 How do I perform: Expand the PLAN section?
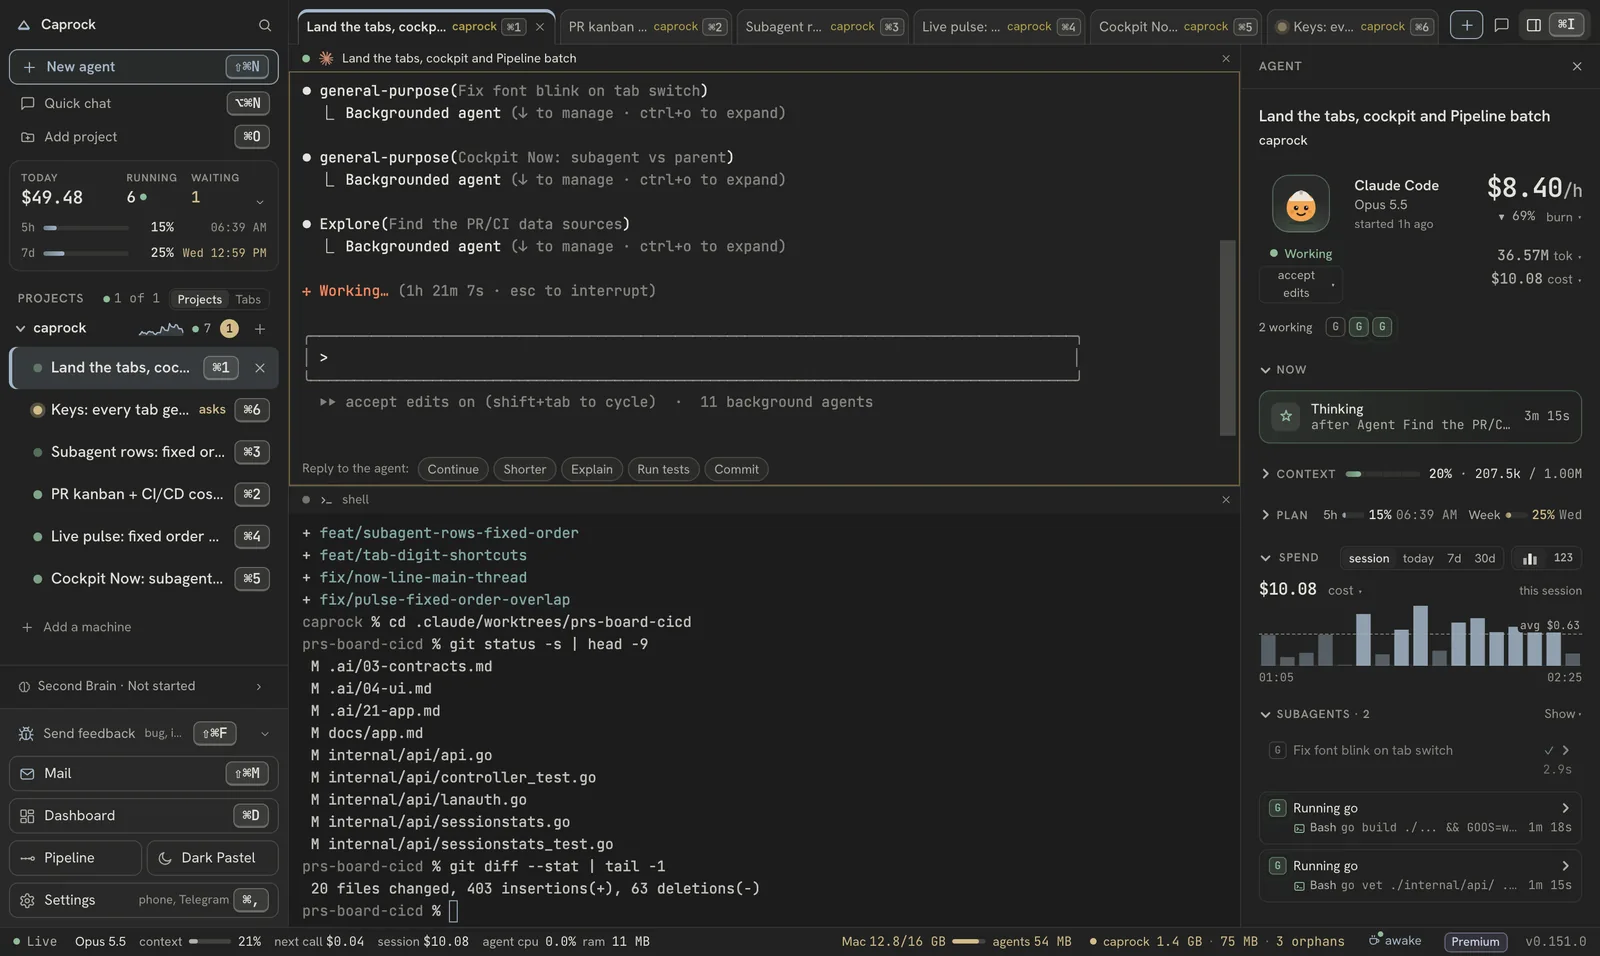(x=1265, y=516)
